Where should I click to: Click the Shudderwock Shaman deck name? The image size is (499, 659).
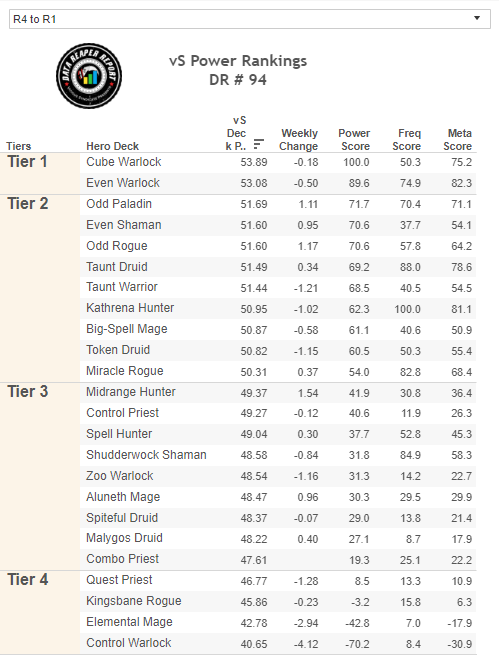pos(146,455)
